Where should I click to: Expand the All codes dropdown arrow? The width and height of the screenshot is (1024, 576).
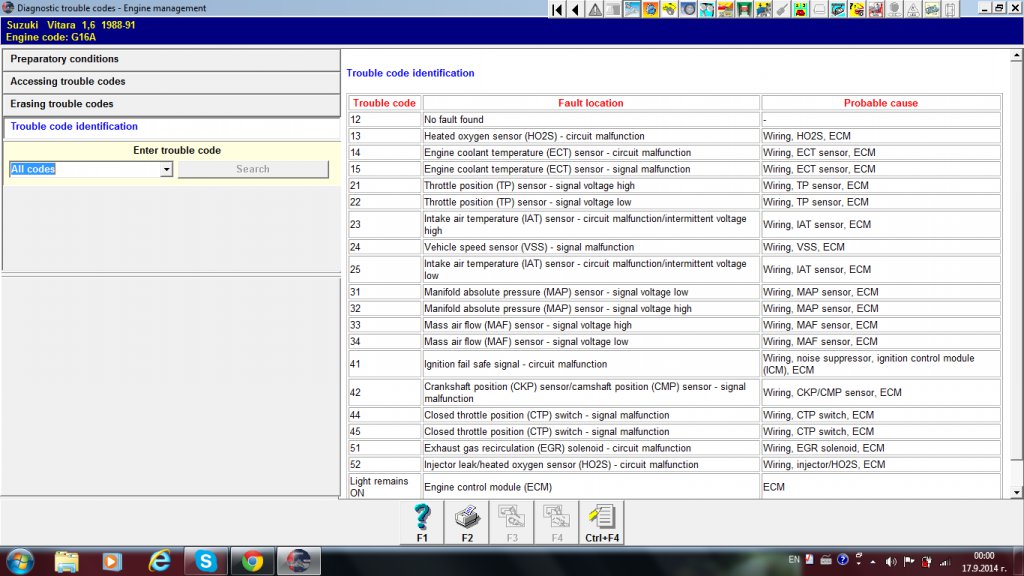click(166, 170)
